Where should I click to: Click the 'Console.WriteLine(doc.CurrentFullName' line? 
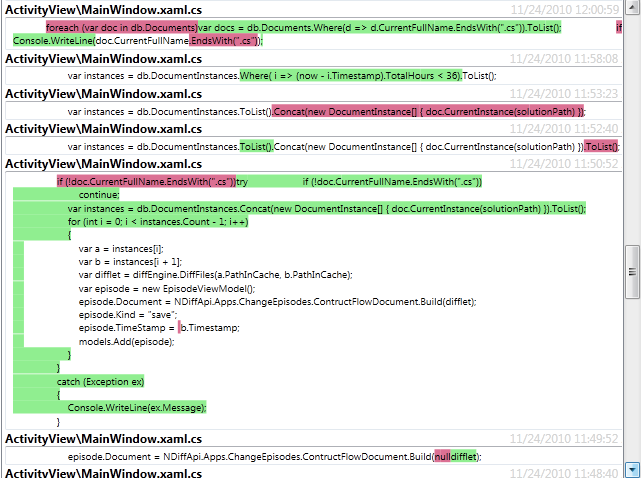[138, 41]
